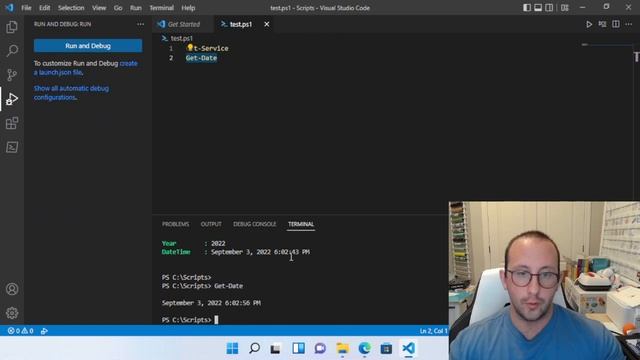Toggle secondary side bar layout icon
The height and width of the screenshot is (360, 640).
(549, 8)
